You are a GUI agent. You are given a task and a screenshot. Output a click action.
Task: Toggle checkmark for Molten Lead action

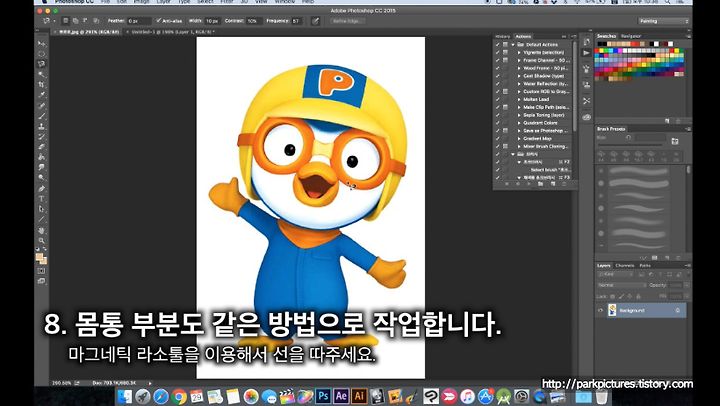pos(497,99)
